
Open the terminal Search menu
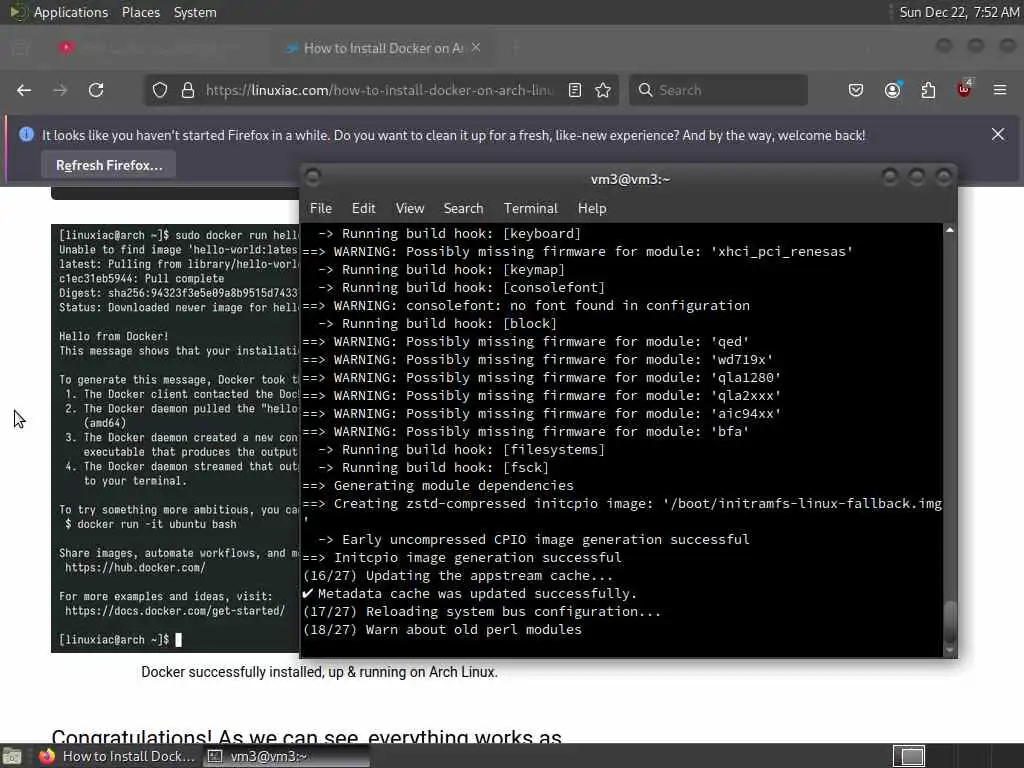pos(464,208)
